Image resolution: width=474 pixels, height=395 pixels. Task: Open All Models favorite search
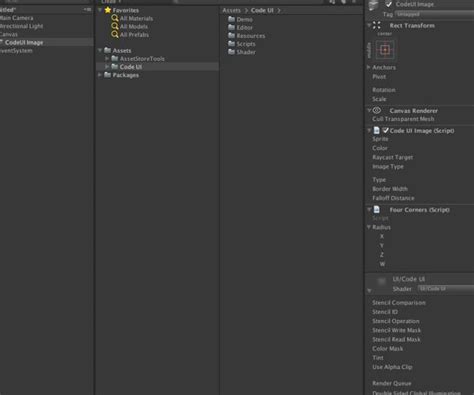(x=134, y=26)
